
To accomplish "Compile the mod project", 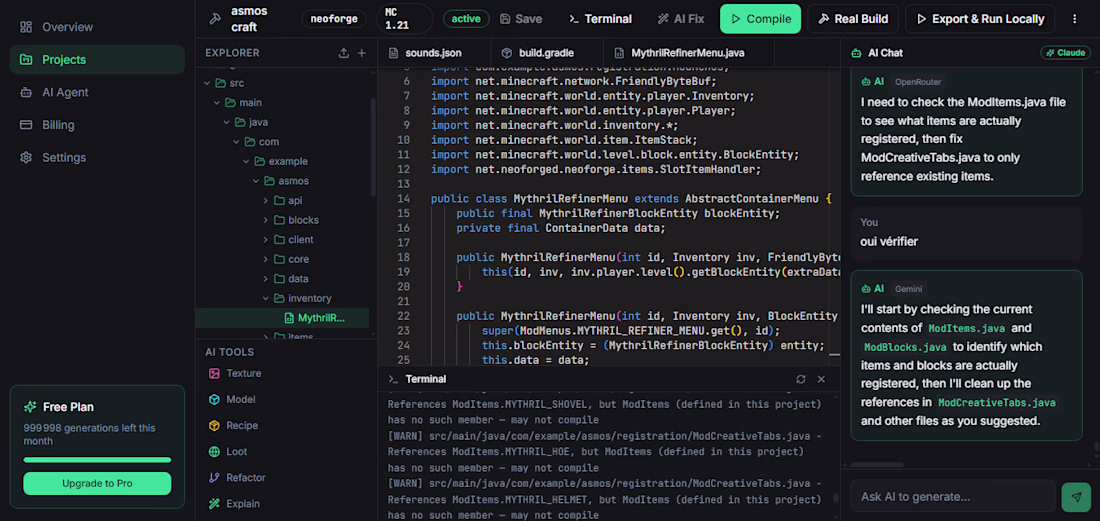I will (x=760, y=19).
